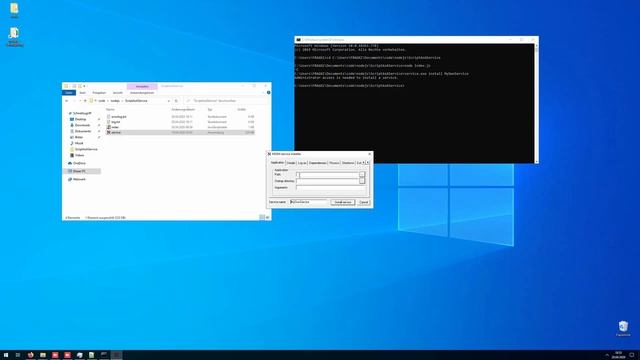Select the Application tab in NSSM
Viewport: 640px width, 360px height.
coord(278,162)
